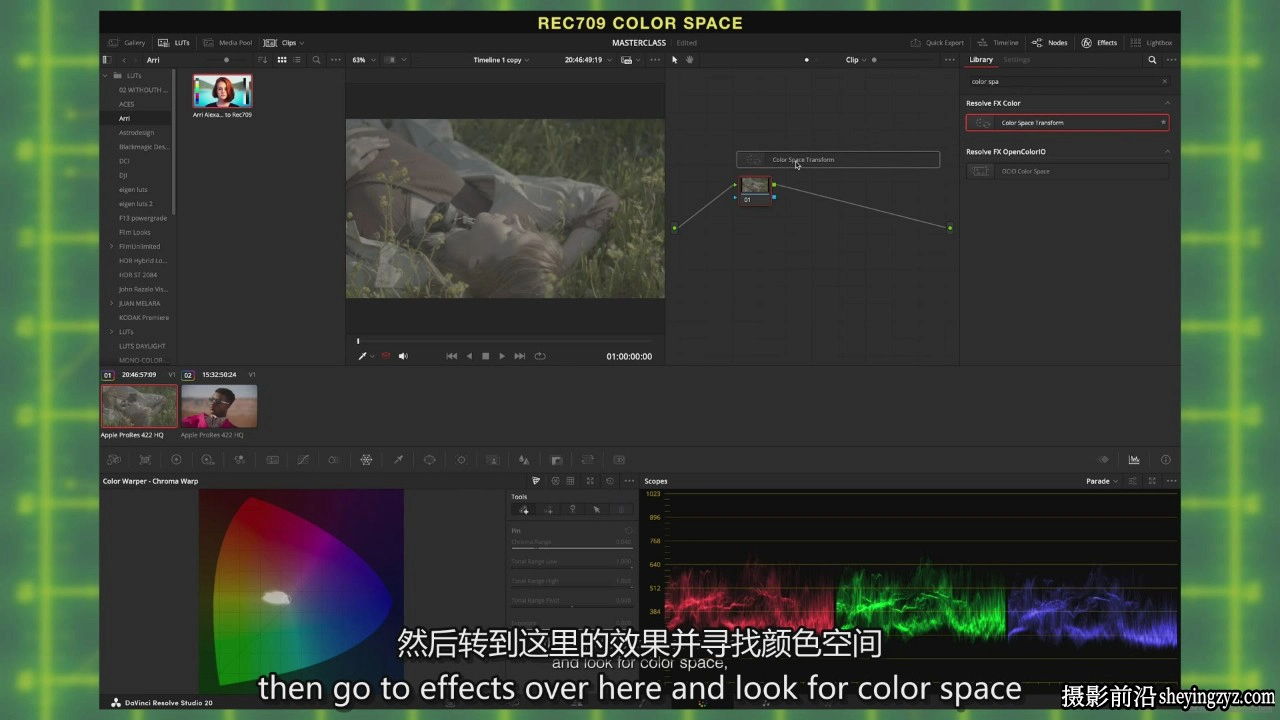Viewport: 1280px width, 720px height.
Task: Toggle the Nodes editor panel
Action: pos(1050,43)
